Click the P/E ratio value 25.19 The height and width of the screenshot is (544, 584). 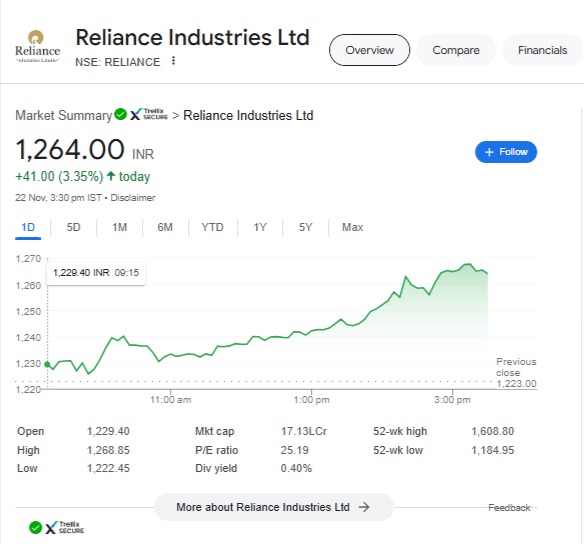[x=294, y=450]
